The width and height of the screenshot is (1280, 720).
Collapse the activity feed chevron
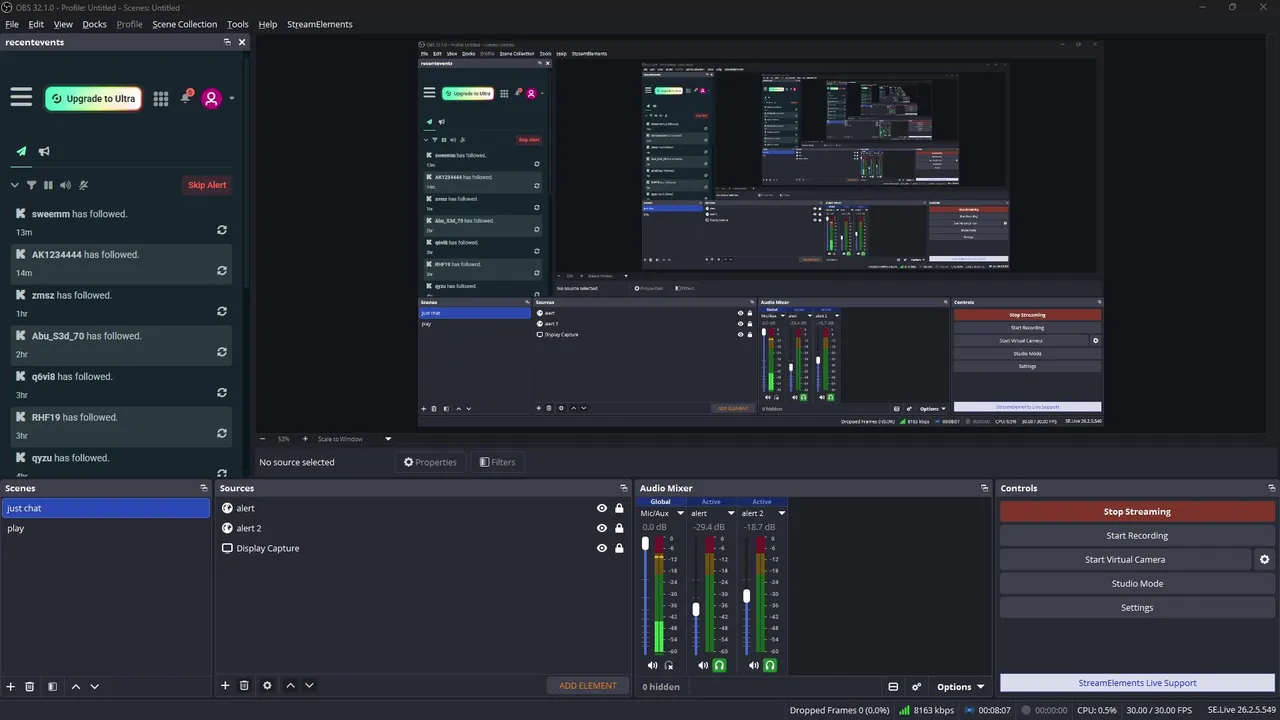[15, 185]
